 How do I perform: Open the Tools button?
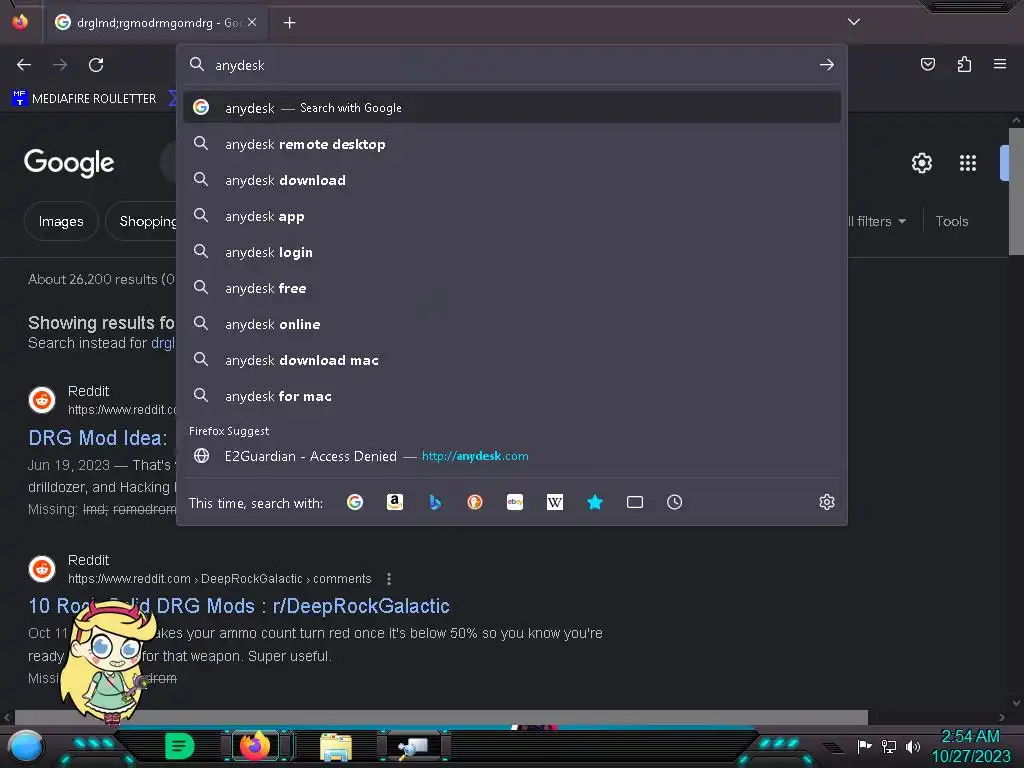click(952, 221)
